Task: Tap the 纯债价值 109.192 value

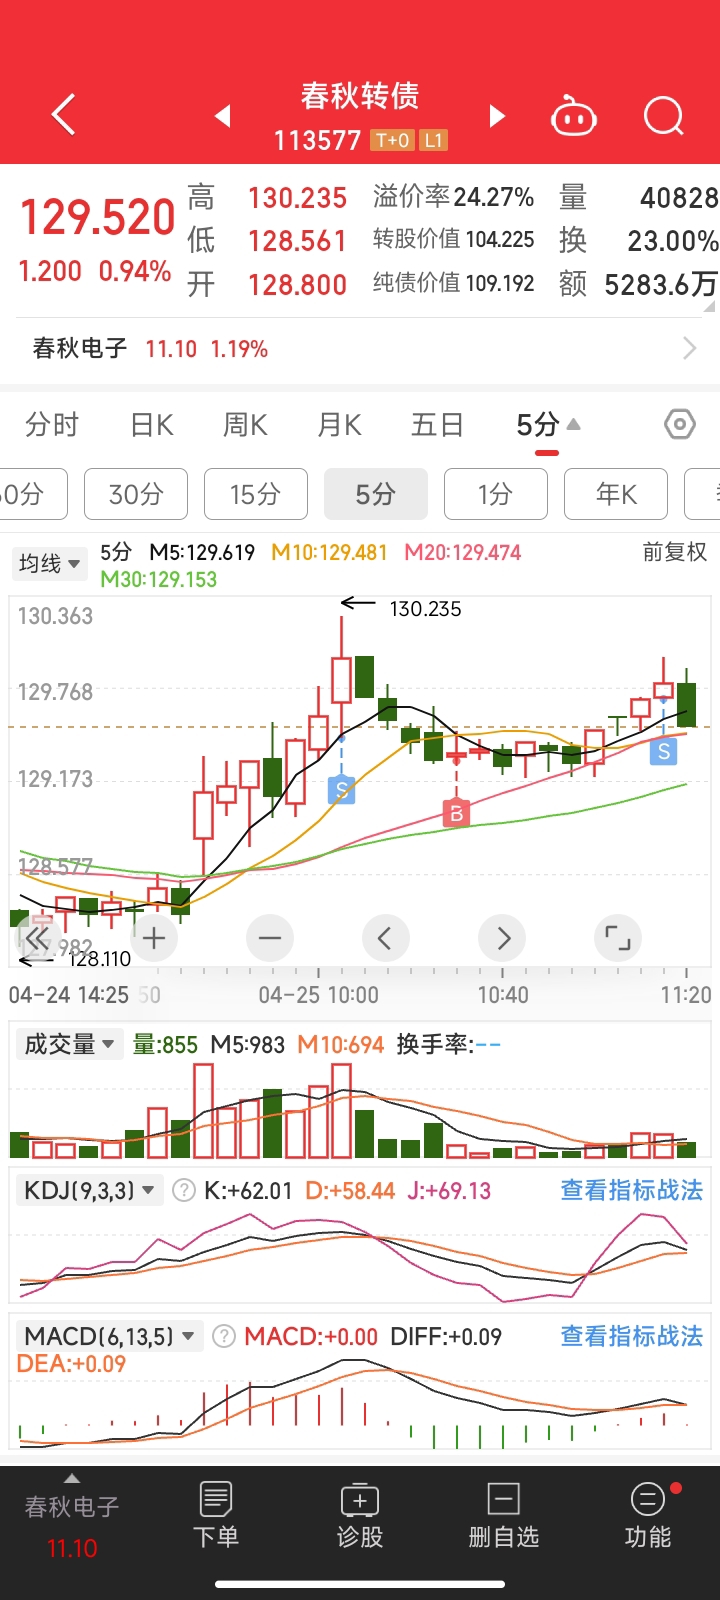Action: 500,283
